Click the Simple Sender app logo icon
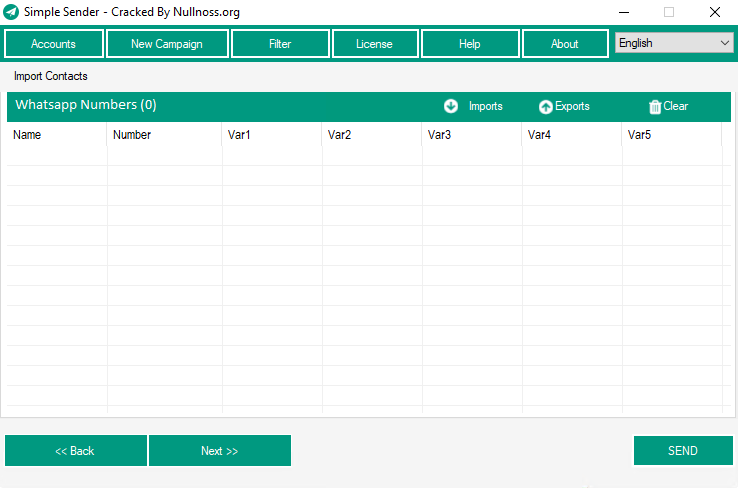This screenshot has height=488, width=738. (11, 13)
